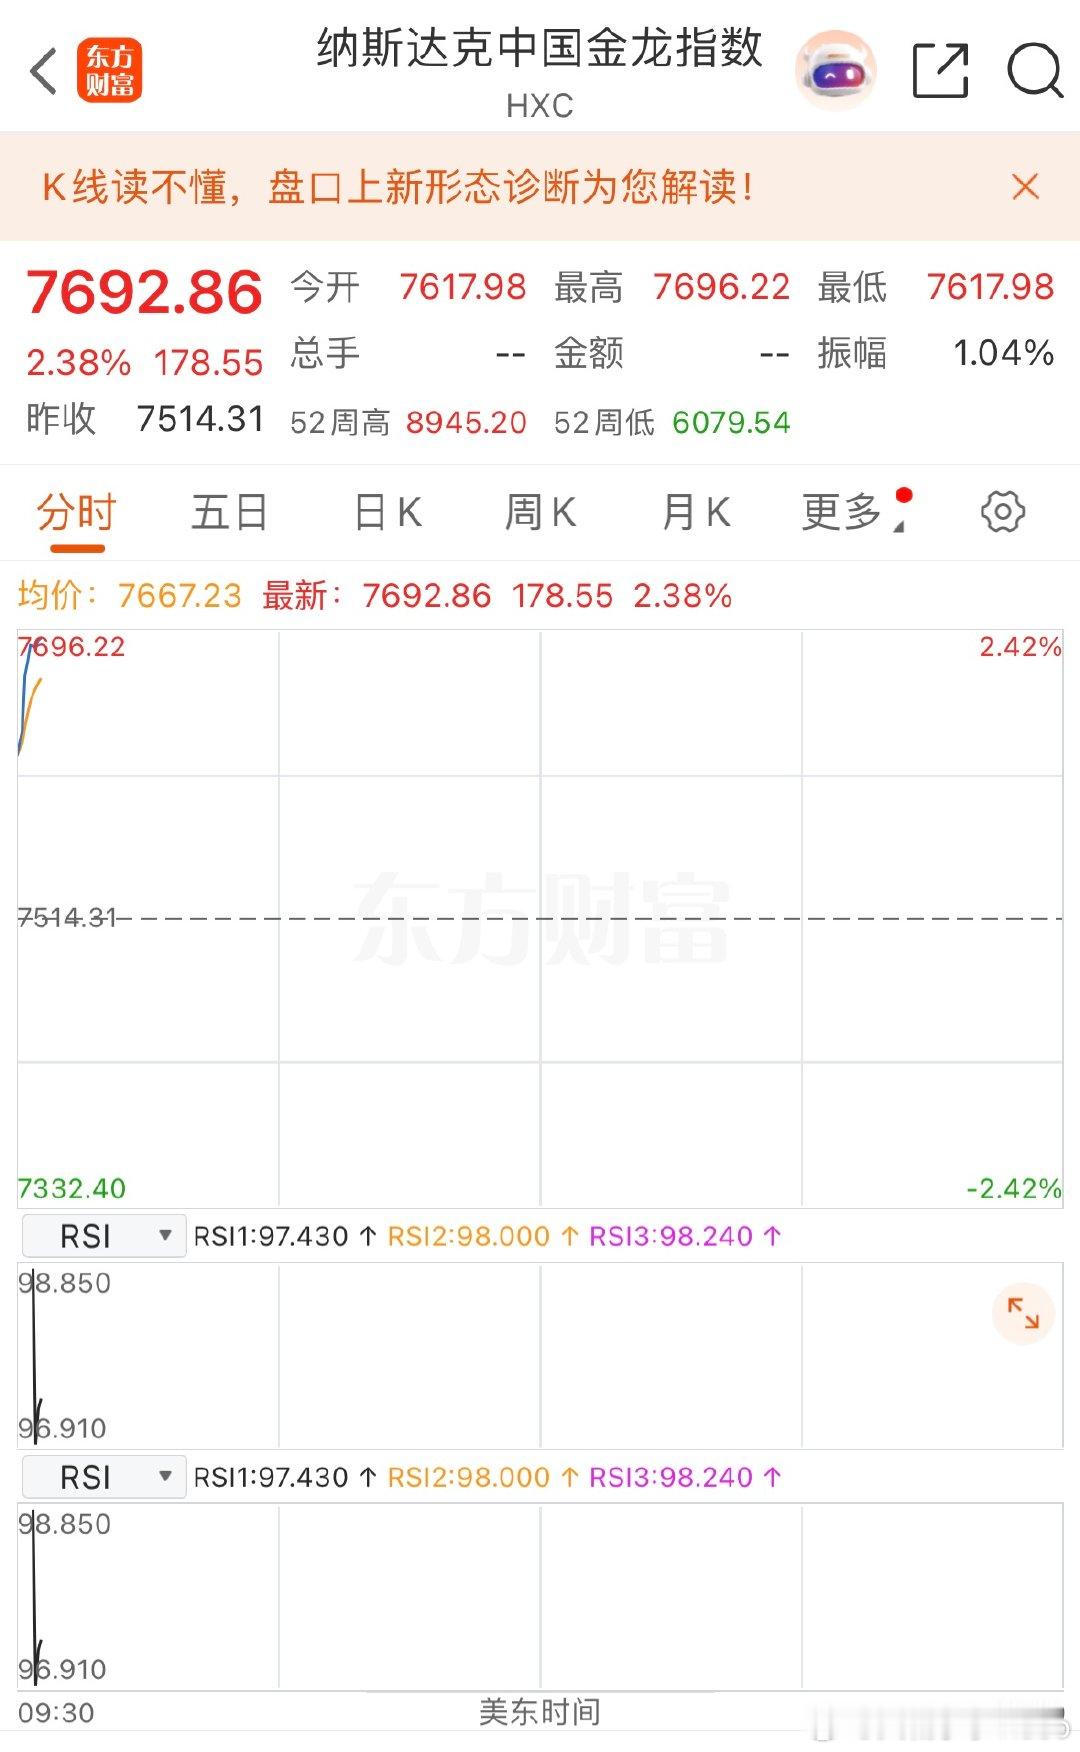This screenshot has width=1080, height=1752.
Task: Tap the K线读不懂 diagnosis banner text
Action: [398, 187]
